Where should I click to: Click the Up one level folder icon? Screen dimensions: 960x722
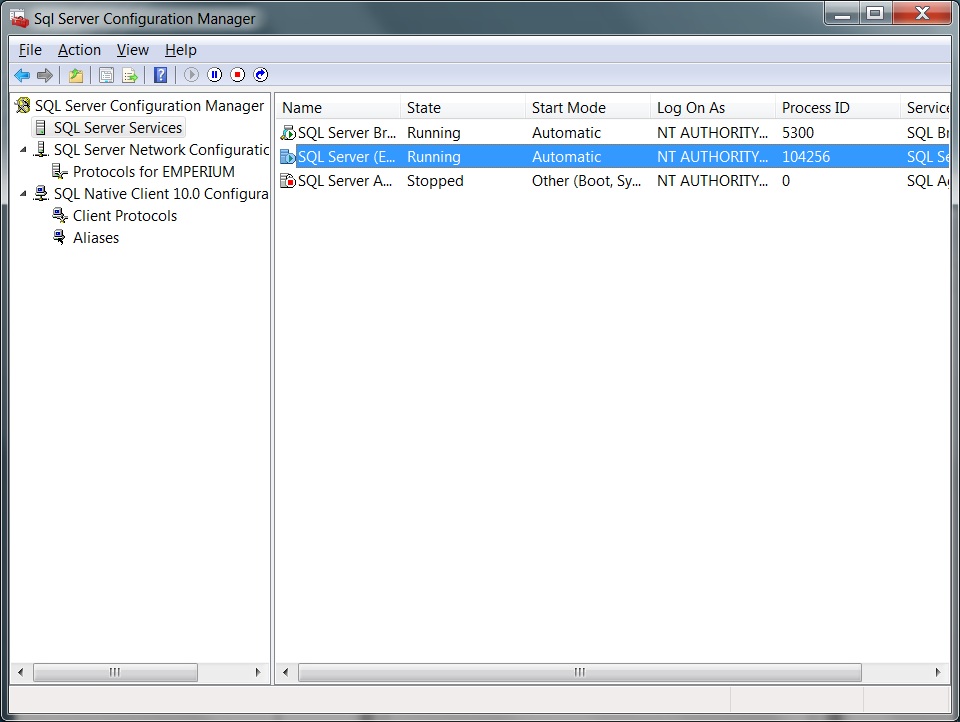[x=76, y=75]
